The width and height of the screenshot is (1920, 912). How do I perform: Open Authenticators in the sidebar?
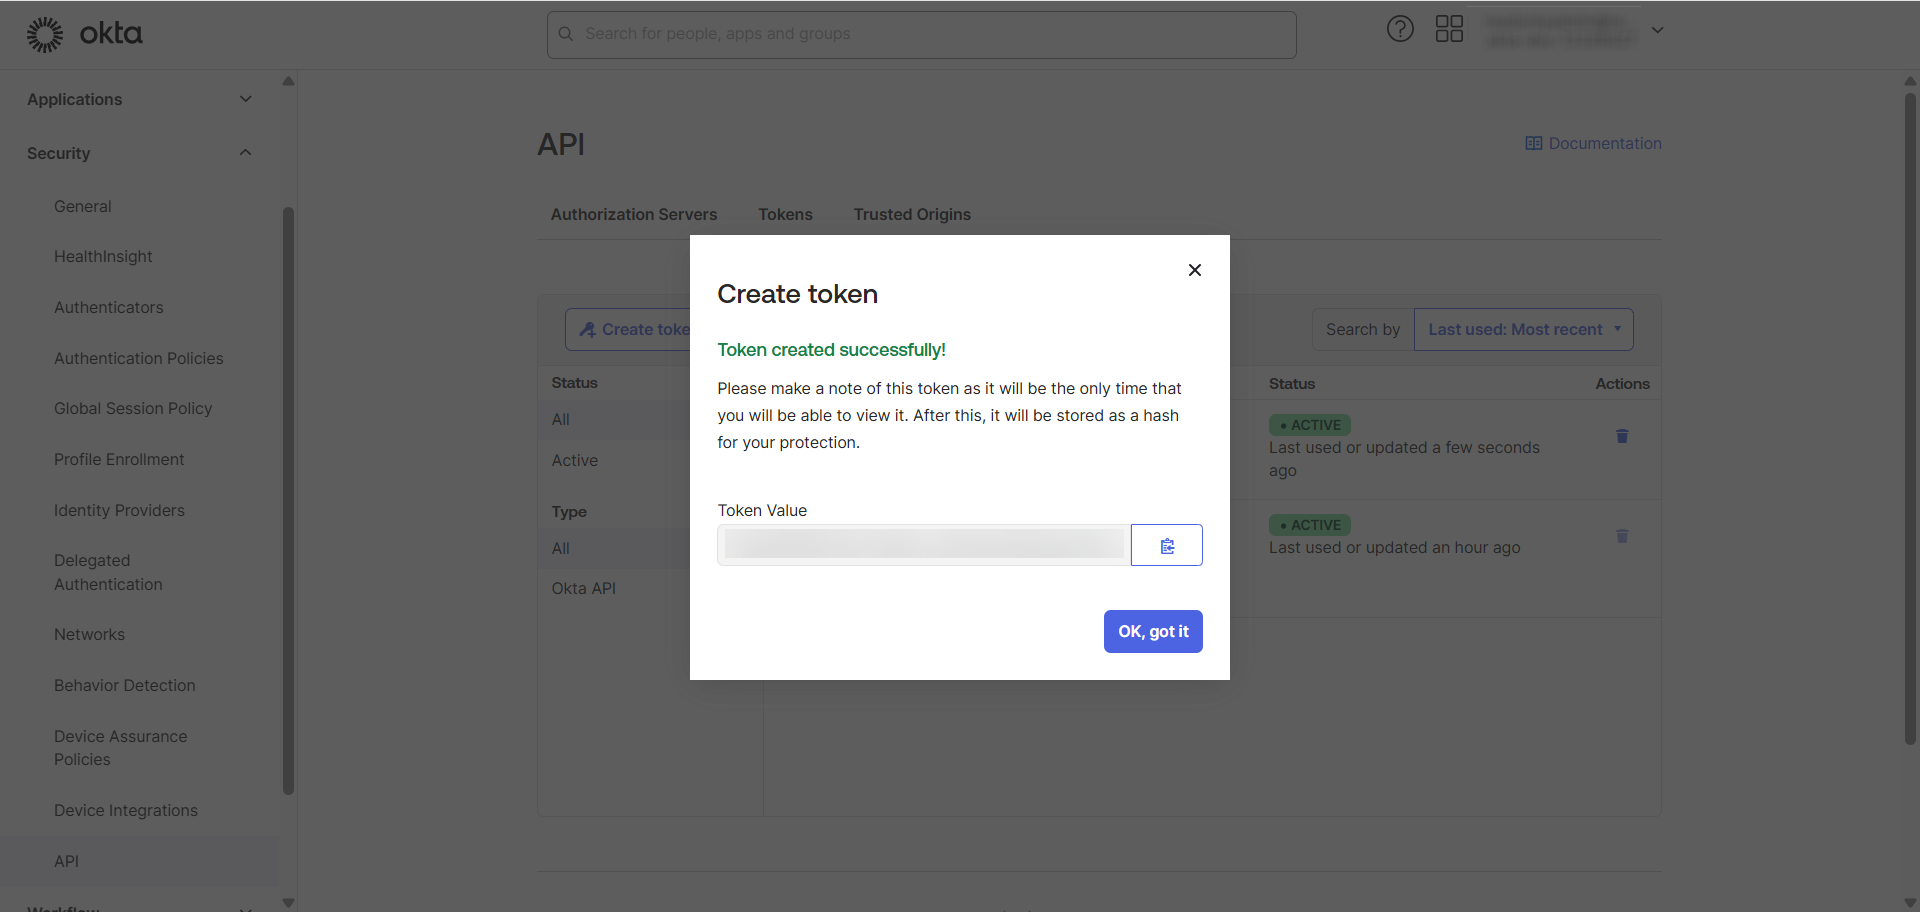pyautogui.click(x=108, y=307)
